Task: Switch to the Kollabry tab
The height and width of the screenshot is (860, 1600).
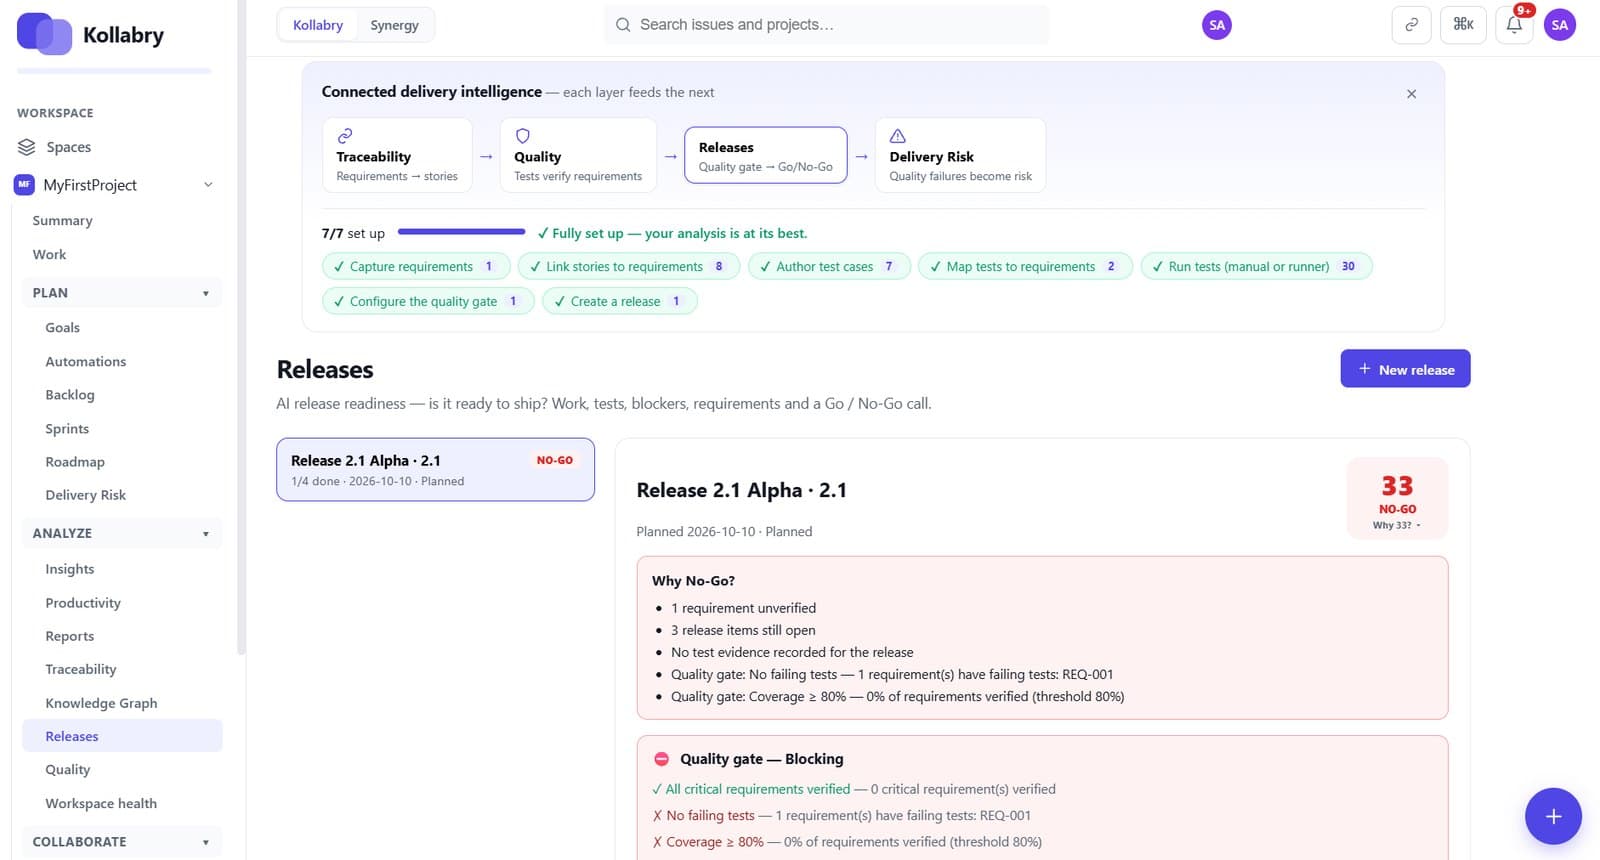Action: 318,25
